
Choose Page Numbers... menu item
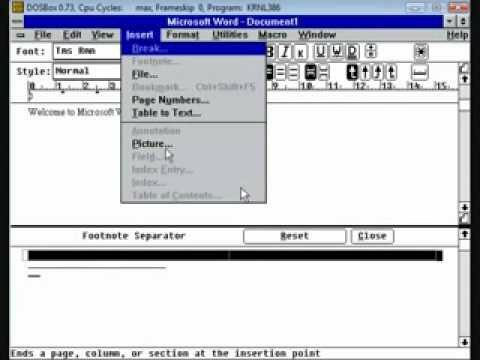coord(193,100)
